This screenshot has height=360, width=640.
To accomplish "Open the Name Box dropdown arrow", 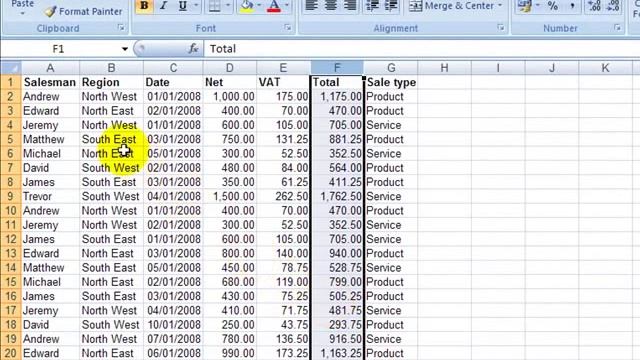I will pos(124,49).
